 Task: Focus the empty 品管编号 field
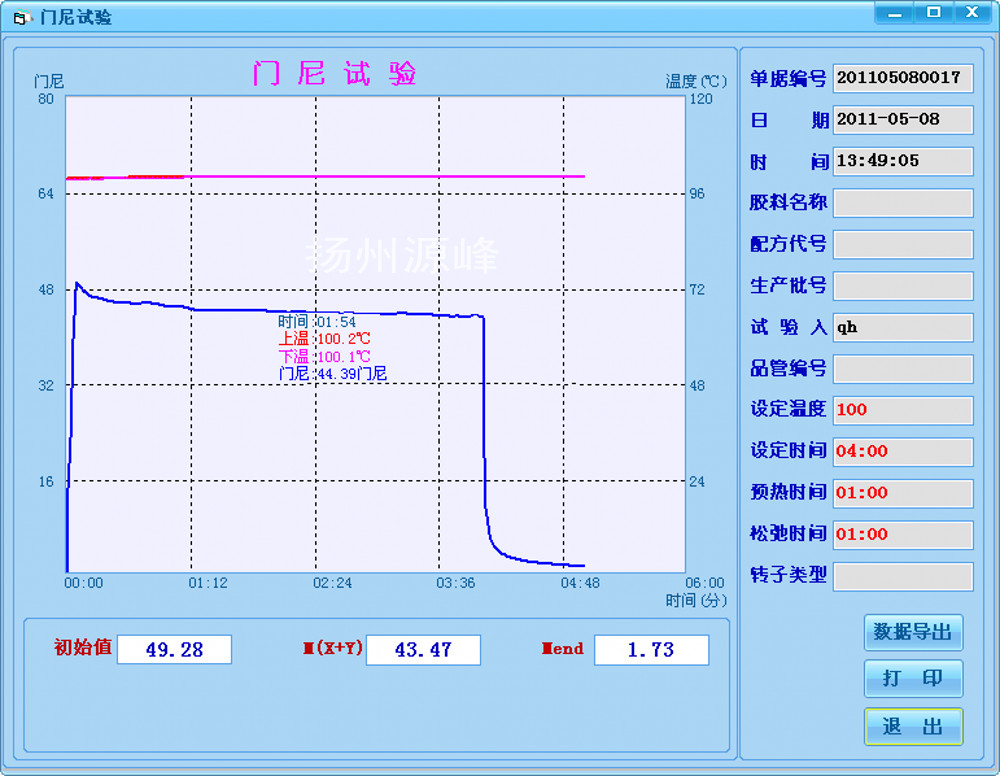[903, 369]
